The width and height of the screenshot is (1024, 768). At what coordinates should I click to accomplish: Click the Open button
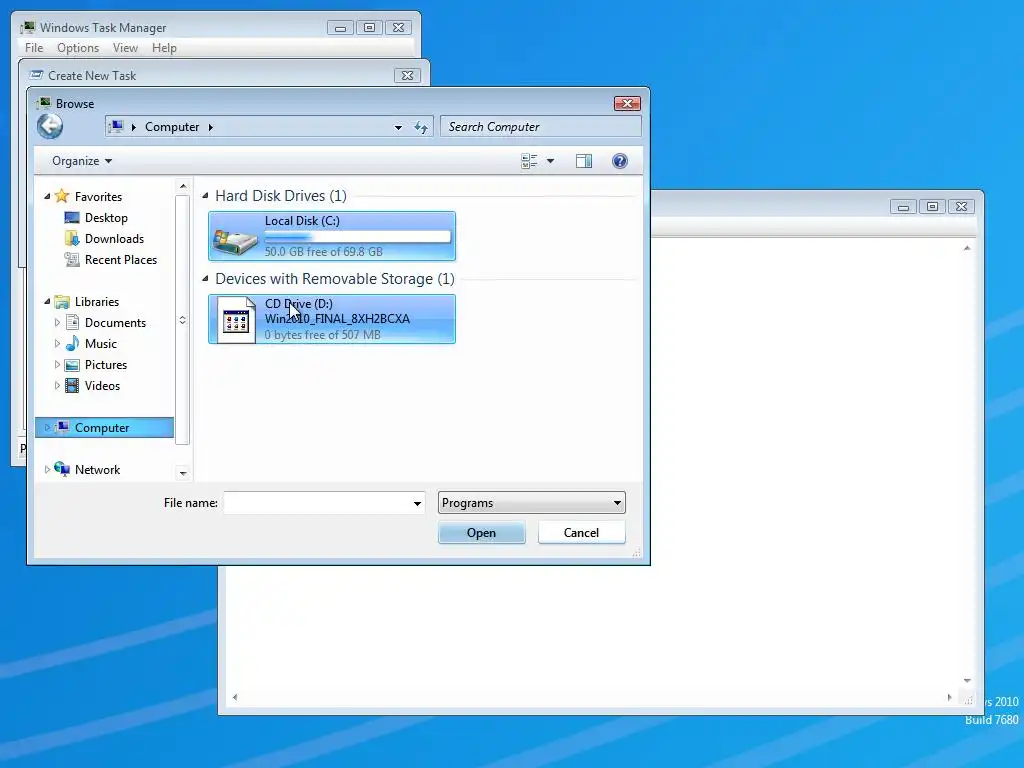[x=481, y=532]
